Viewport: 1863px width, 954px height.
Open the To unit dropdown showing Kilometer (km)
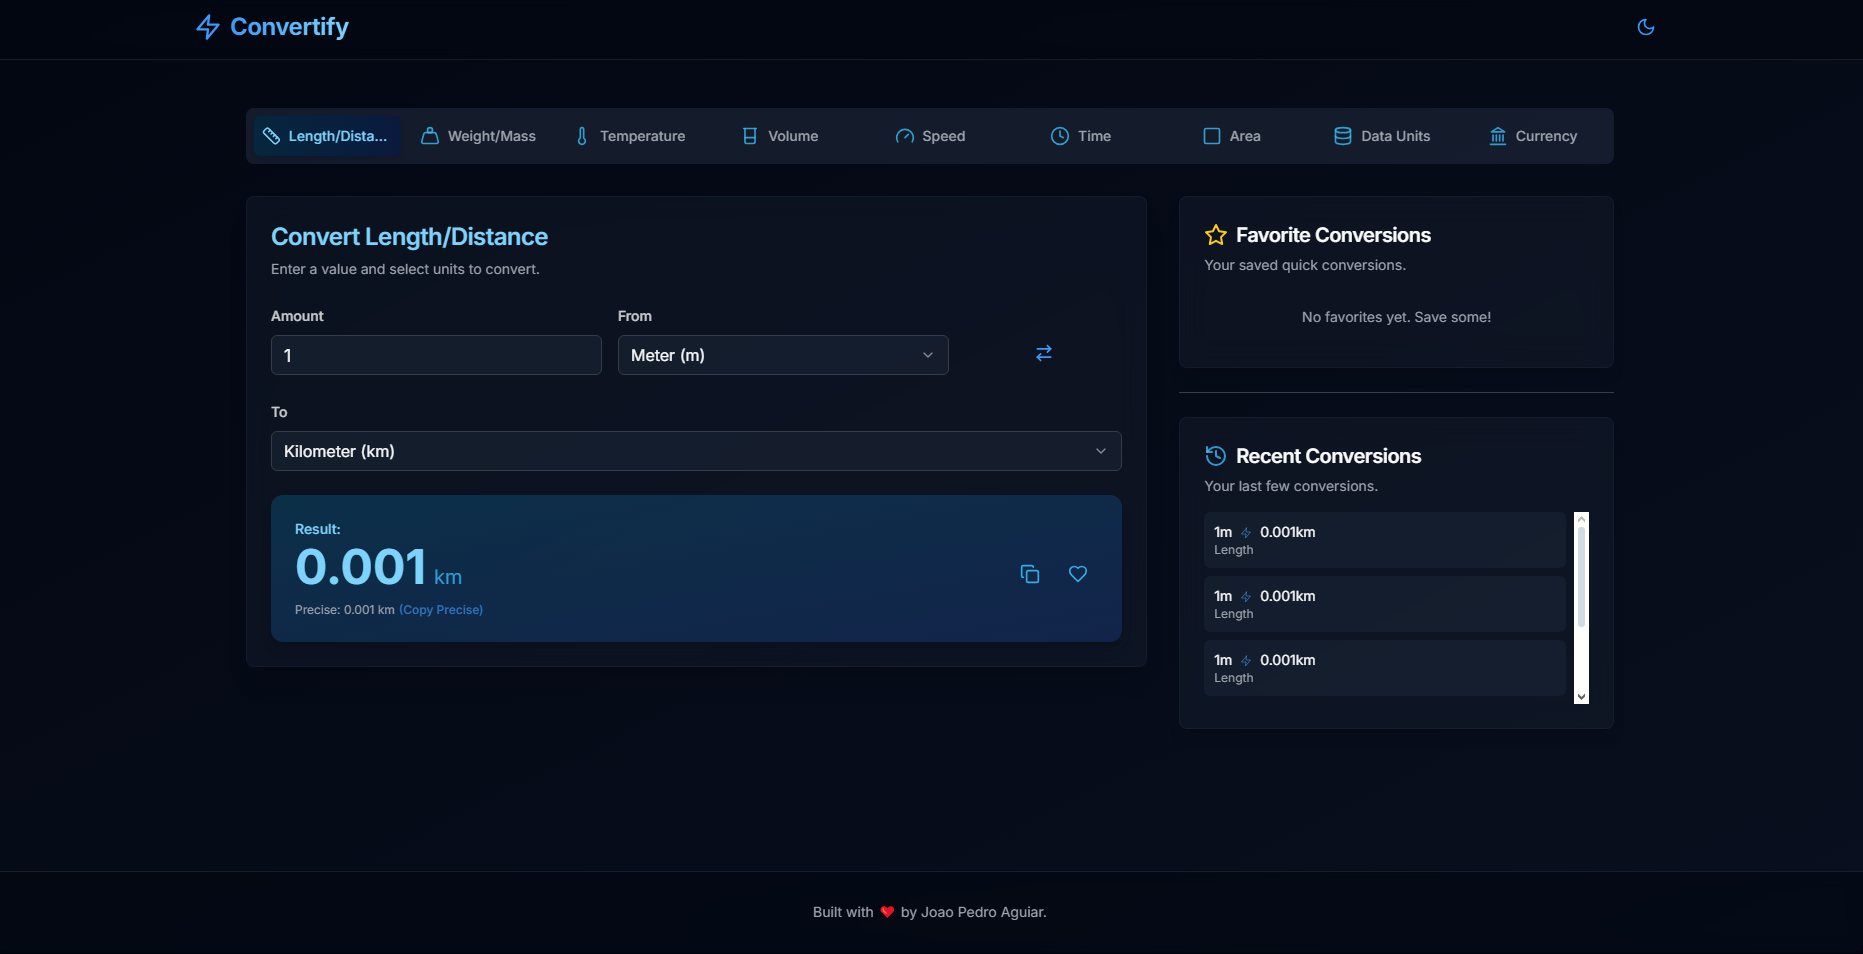[696, 451]
